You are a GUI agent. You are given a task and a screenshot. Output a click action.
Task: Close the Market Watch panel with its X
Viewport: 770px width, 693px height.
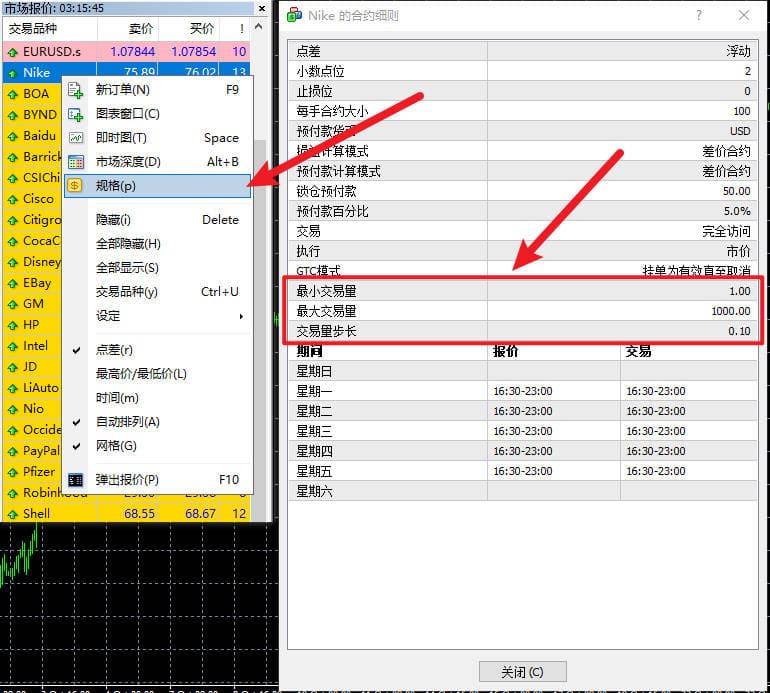[x=262, y=8]
